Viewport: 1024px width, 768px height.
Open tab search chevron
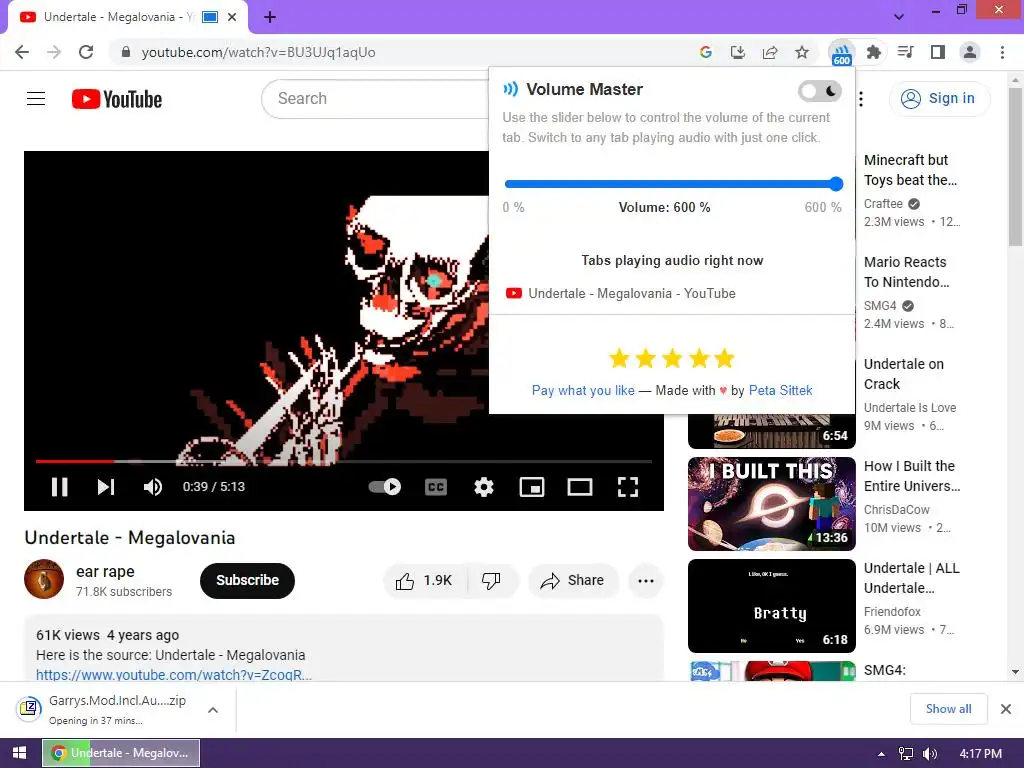[x=899, y=16]
